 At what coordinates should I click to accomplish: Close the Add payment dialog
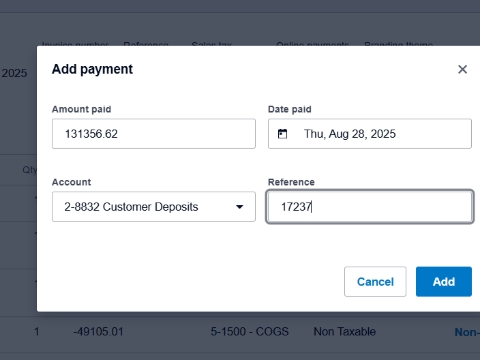[x=462, y=69]
